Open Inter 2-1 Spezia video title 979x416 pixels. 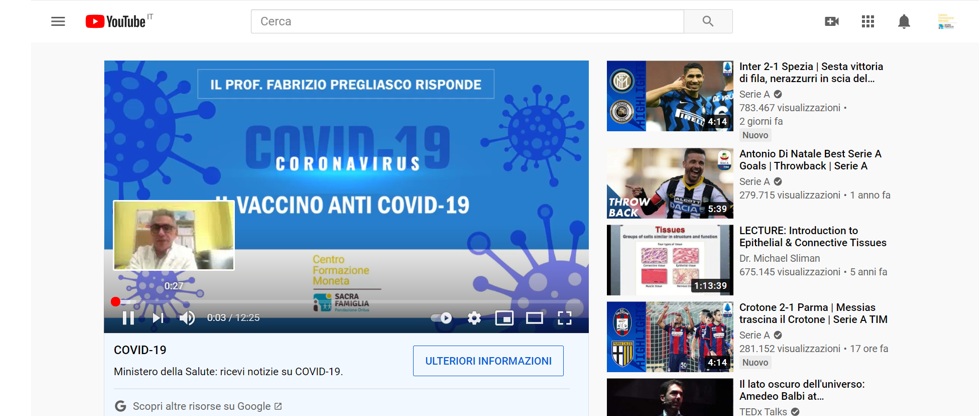[x=811, y=72]
